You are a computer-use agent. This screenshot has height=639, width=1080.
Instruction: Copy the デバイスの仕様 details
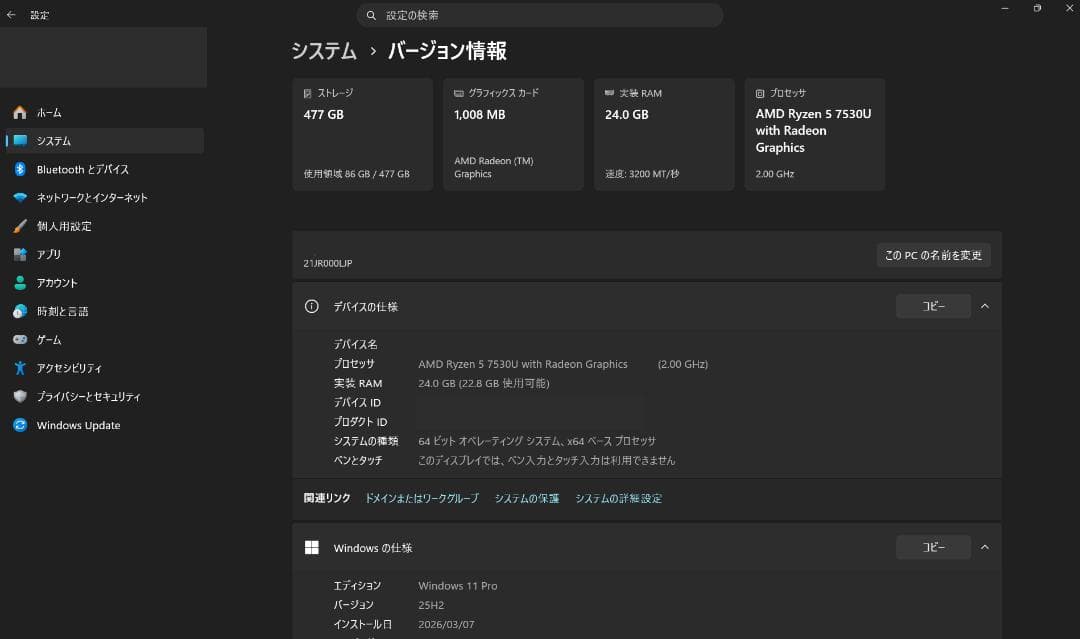click(933, 306)
